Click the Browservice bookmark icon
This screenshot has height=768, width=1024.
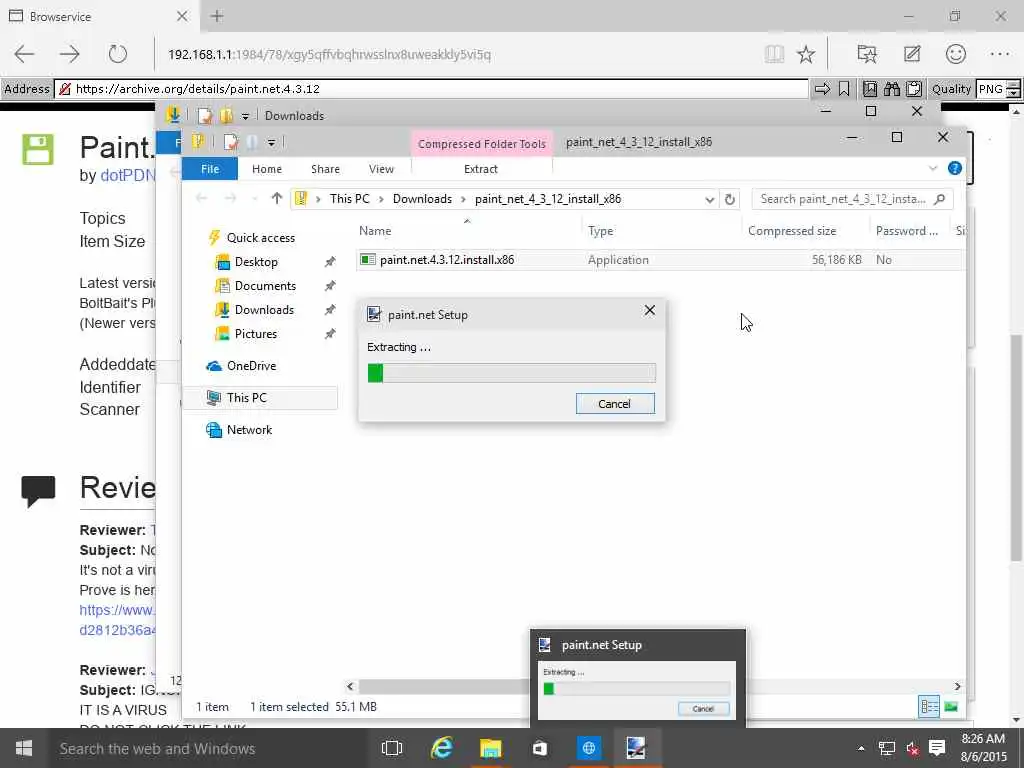tap(844, 89)
